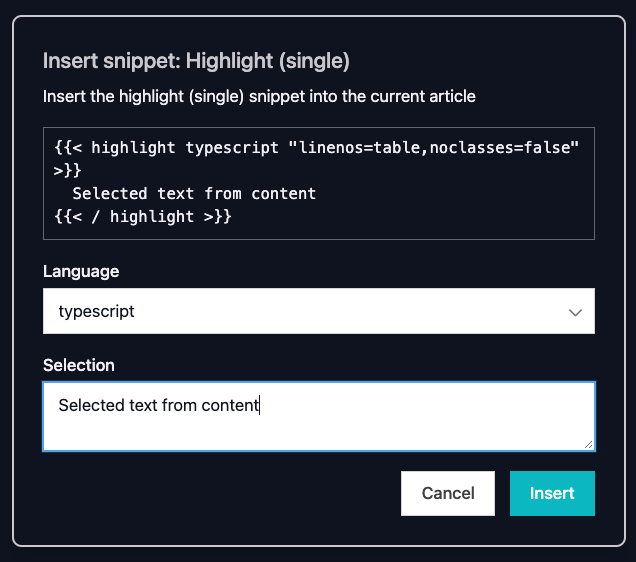Click empty space after the Selection field text
Viewport: 636px width, 562px height.
coord(420,405)
